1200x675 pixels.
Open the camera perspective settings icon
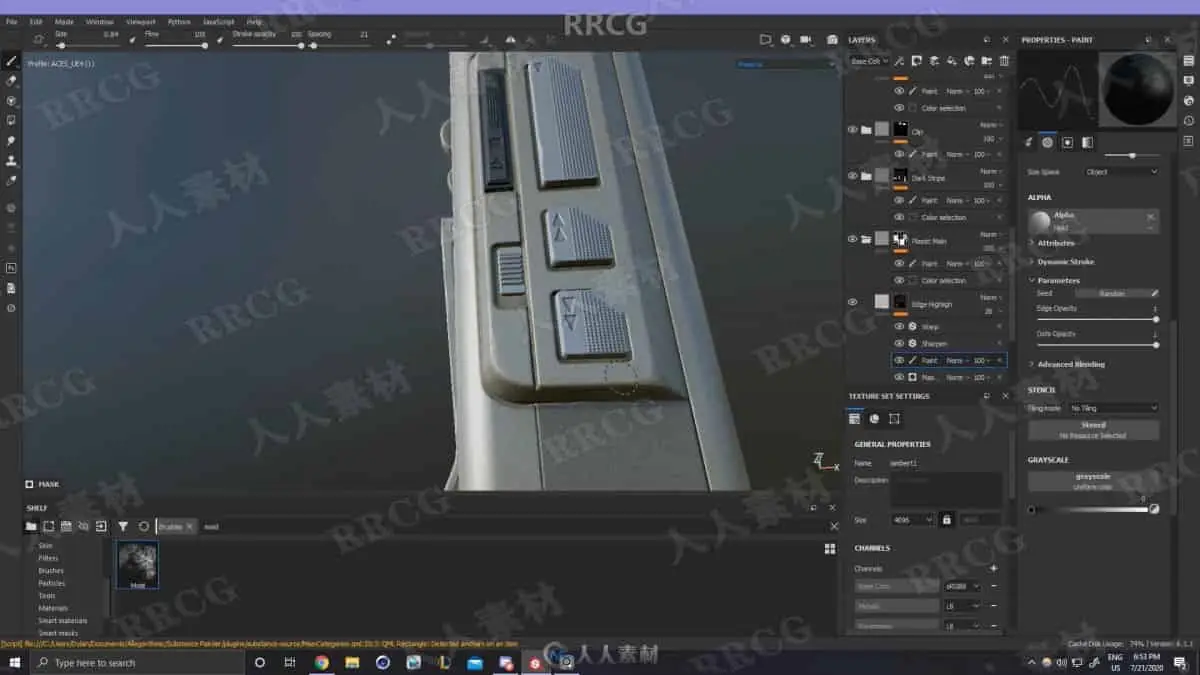click(x=766, y=40)
